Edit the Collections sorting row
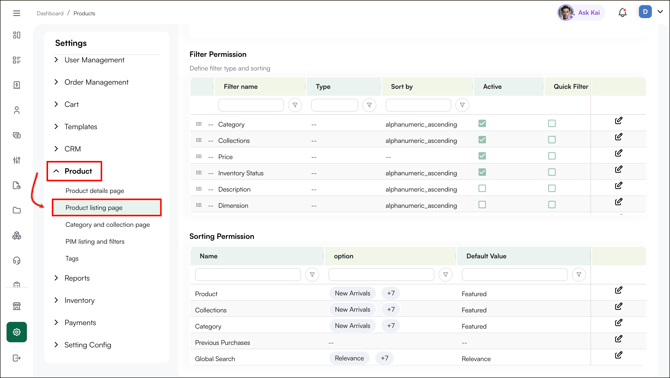This screenshot has height=378, width=670. click(x=618, y=307)
